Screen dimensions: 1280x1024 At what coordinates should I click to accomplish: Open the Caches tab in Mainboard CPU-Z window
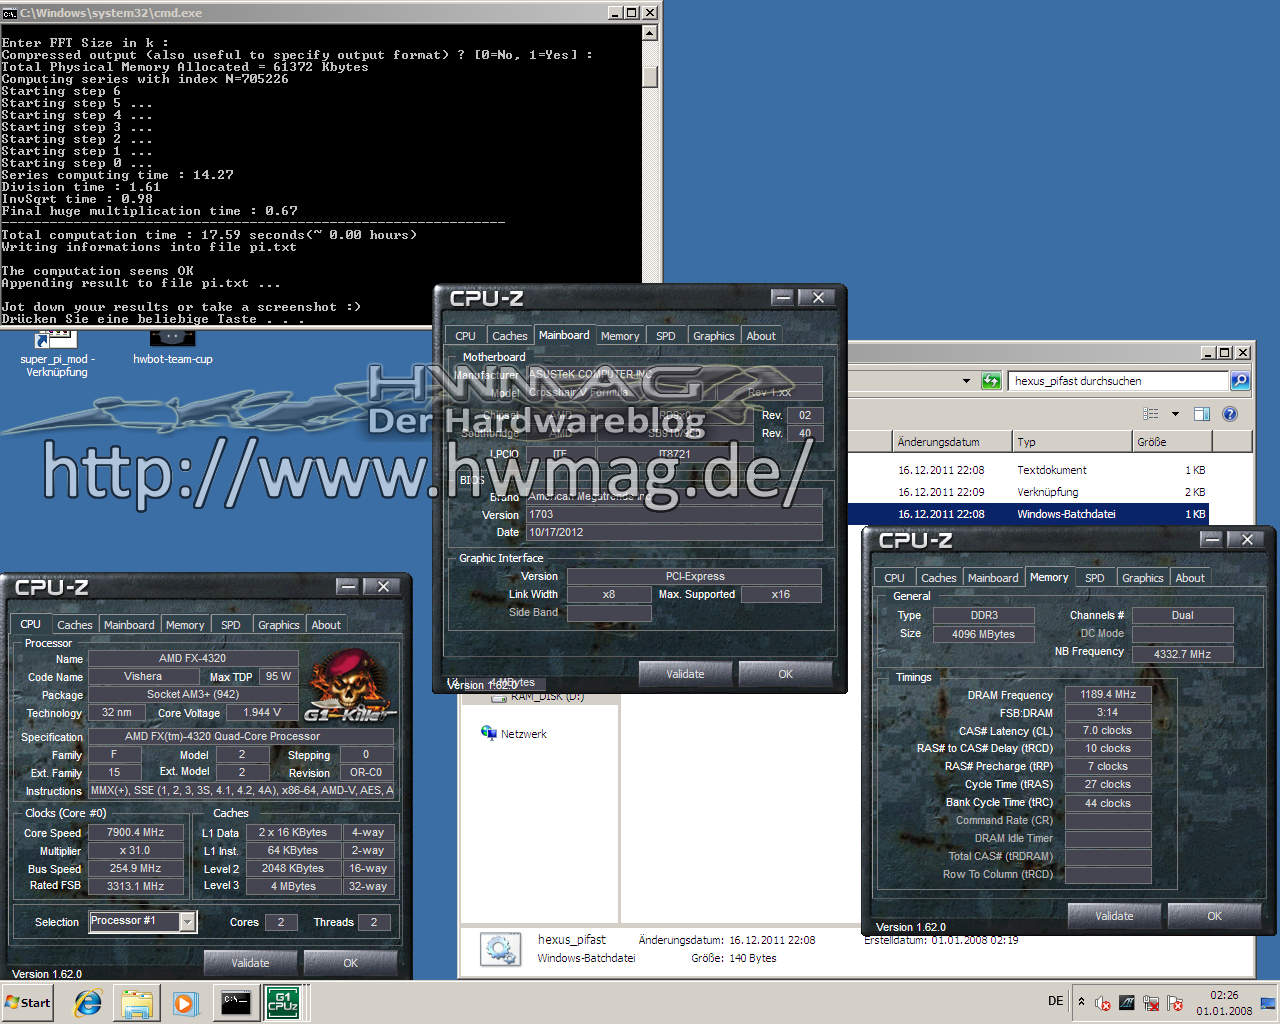coord(509,336)
